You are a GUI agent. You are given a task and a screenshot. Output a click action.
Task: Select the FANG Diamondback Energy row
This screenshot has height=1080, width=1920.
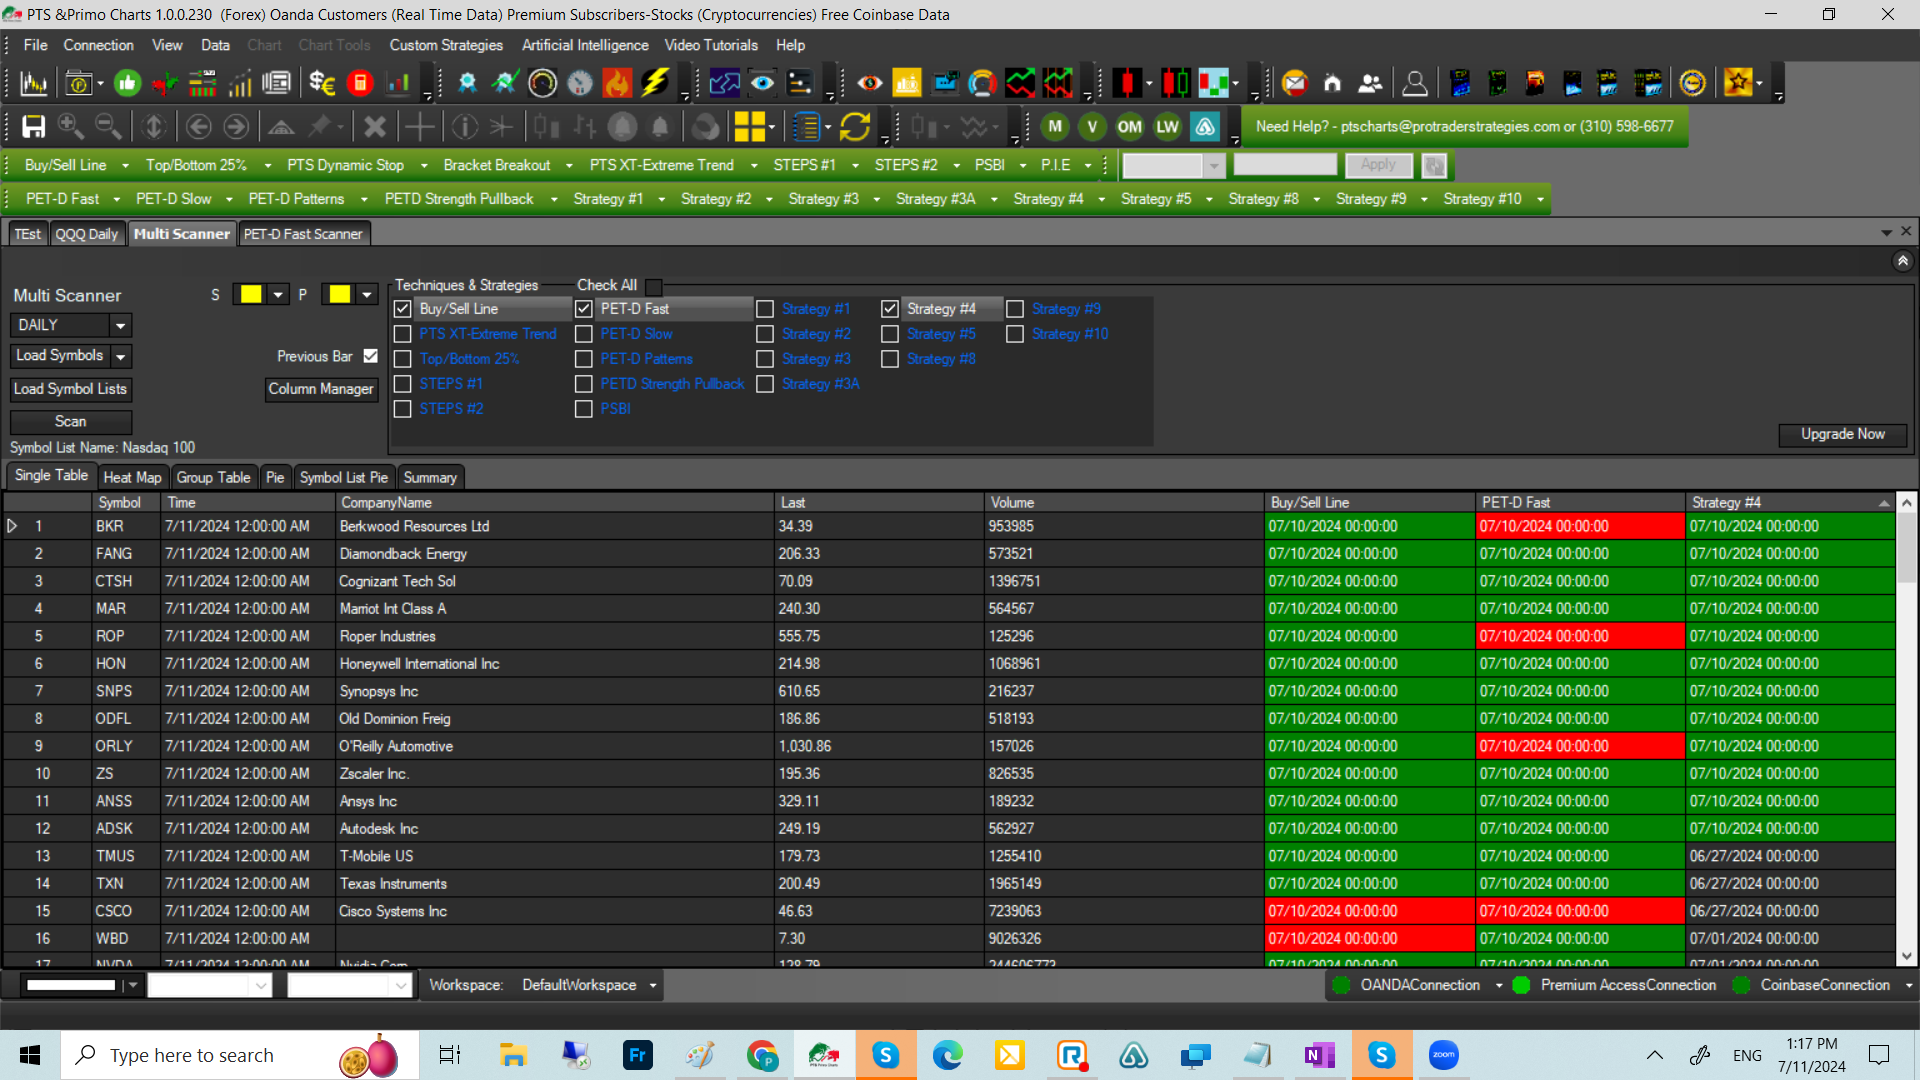tap(950, 554)
